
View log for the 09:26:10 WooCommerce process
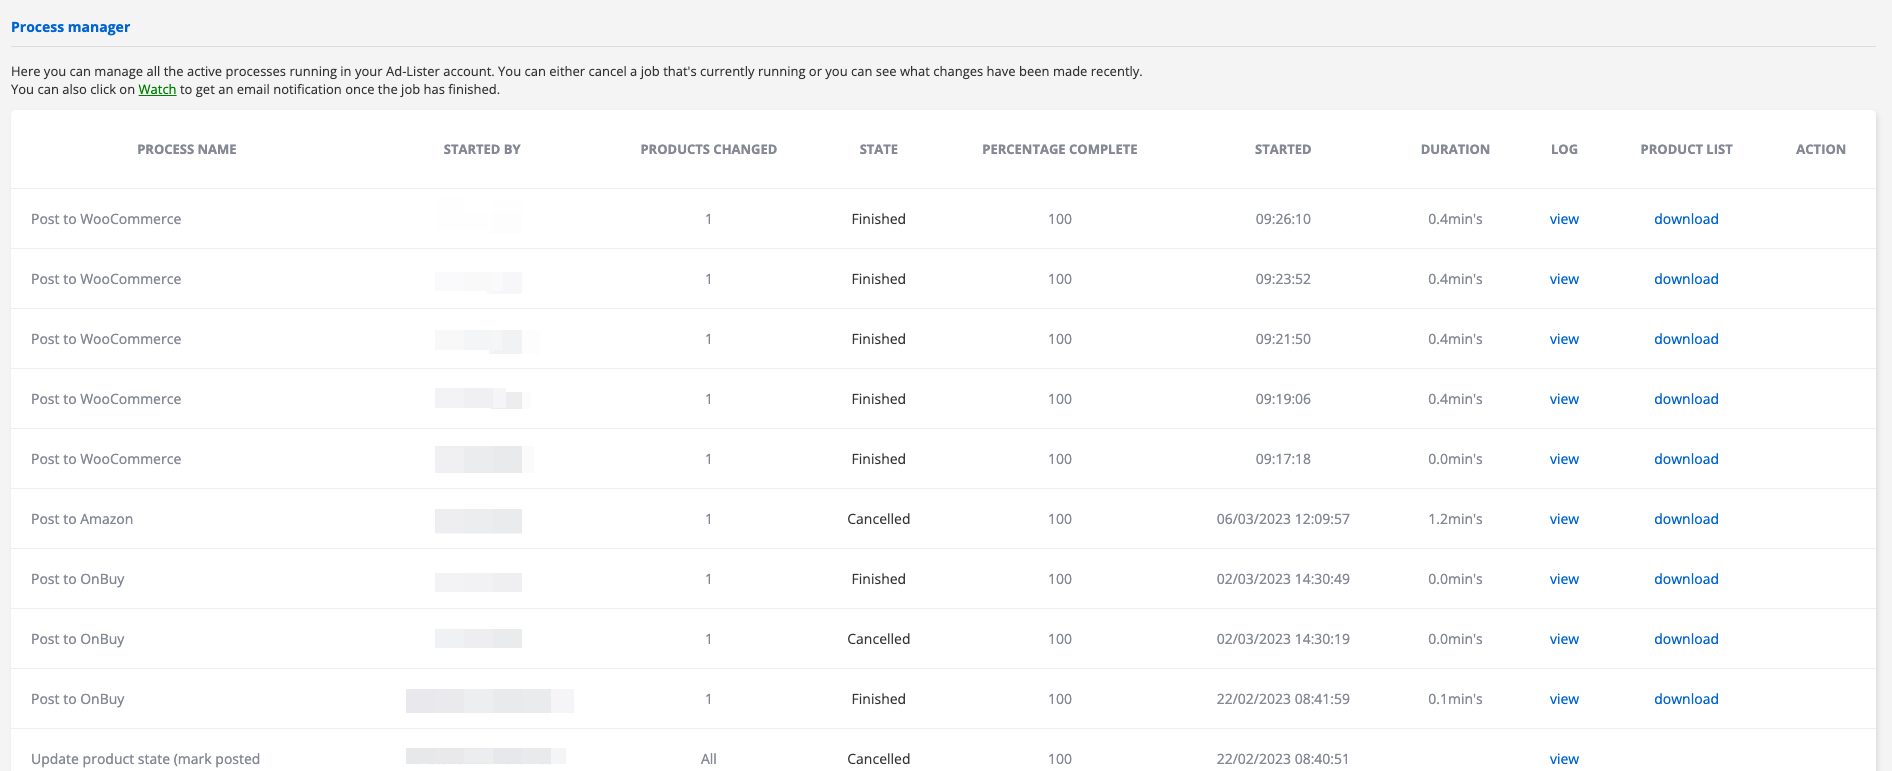1564,219
